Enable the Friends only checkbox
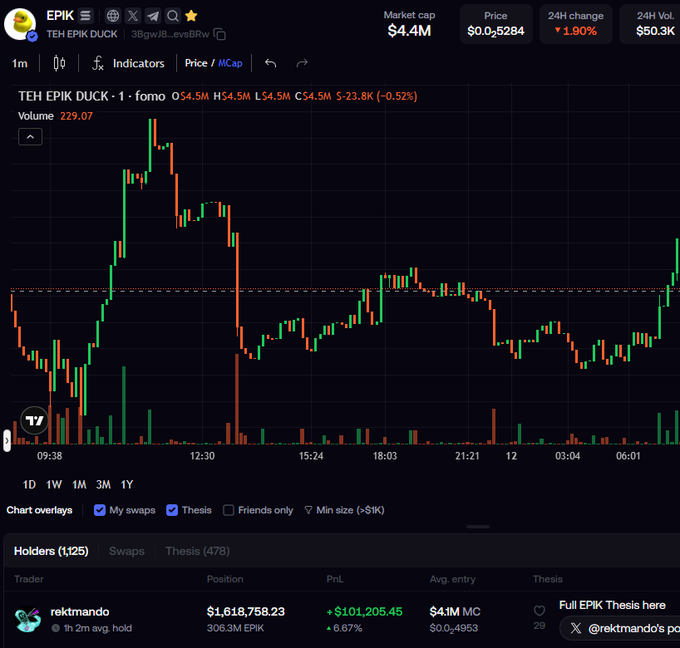Viewport: 680px width, 648px height. [x=228, y=510]
